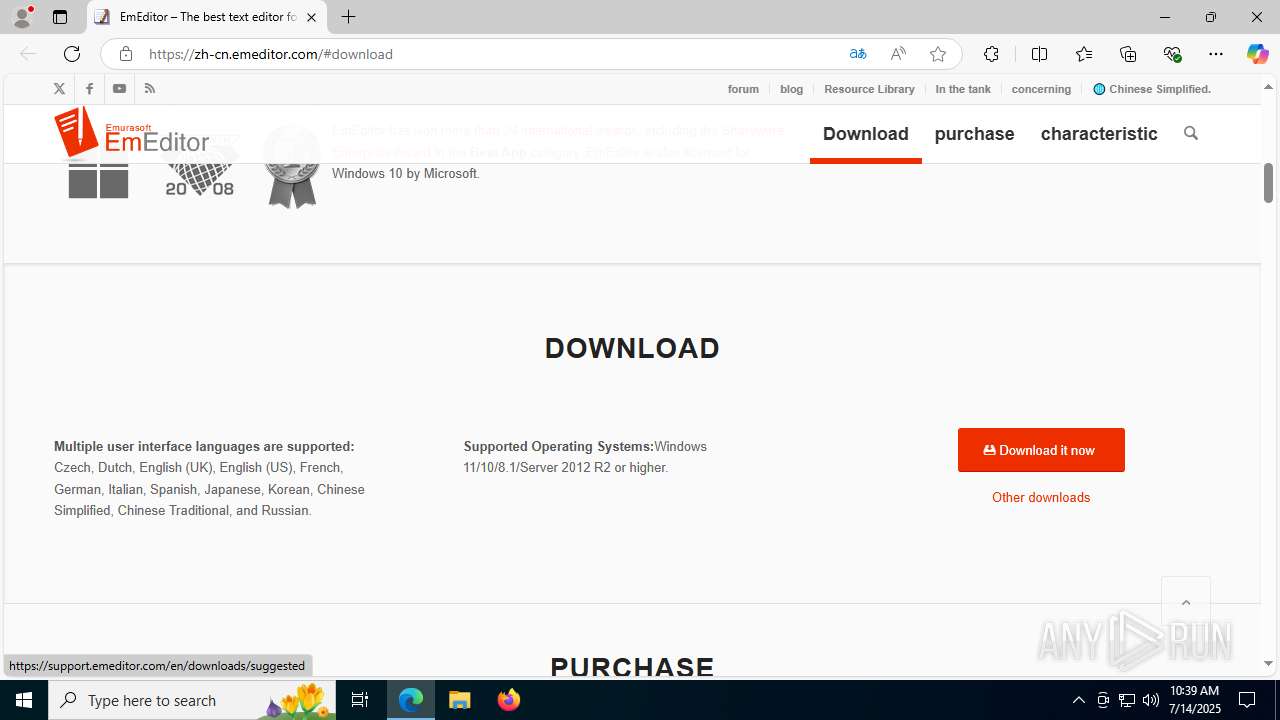Open Edge Settings and more menu
Viewport: 1280px width, 720px height.
1216,54
